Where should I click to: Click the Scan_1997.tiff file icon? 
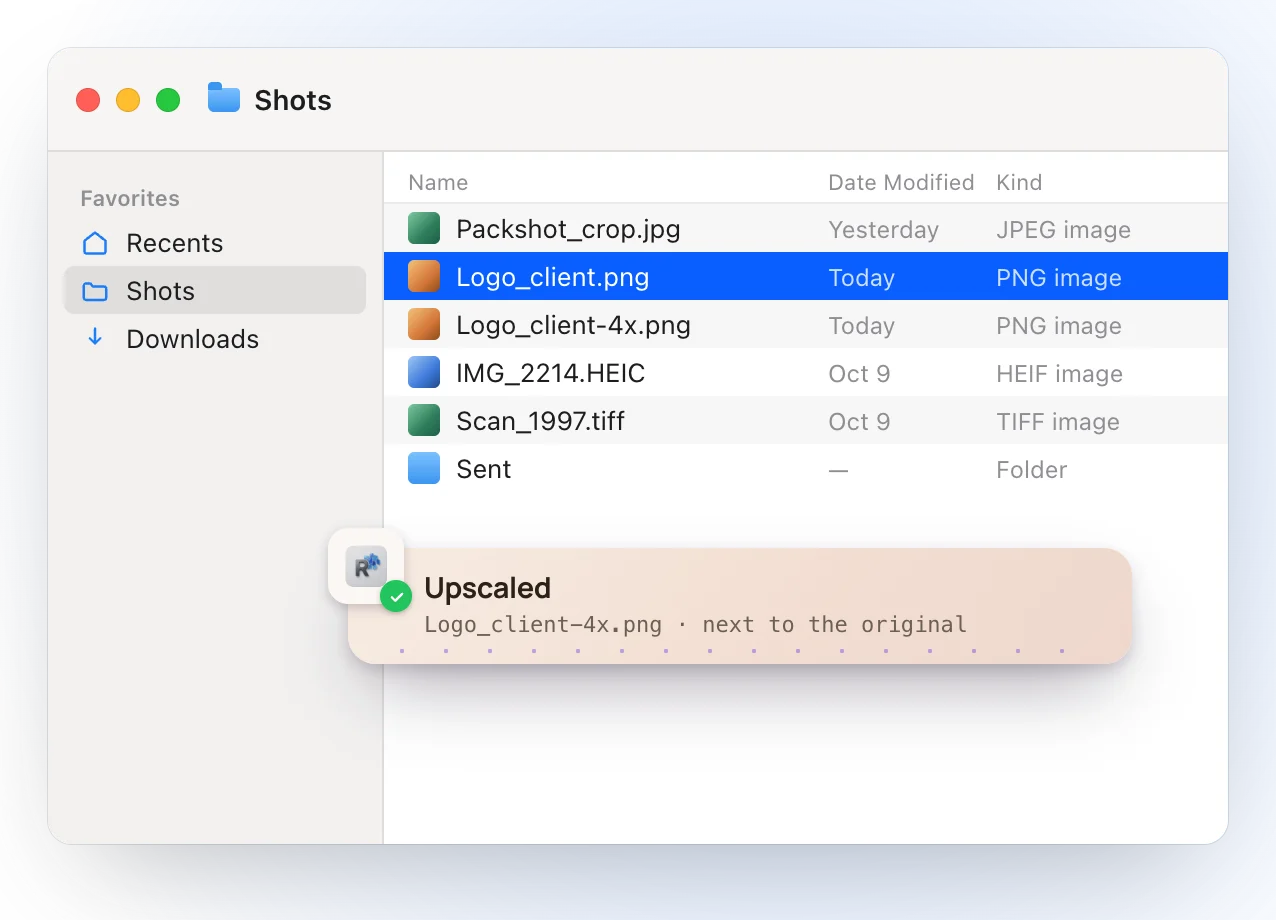424,421
